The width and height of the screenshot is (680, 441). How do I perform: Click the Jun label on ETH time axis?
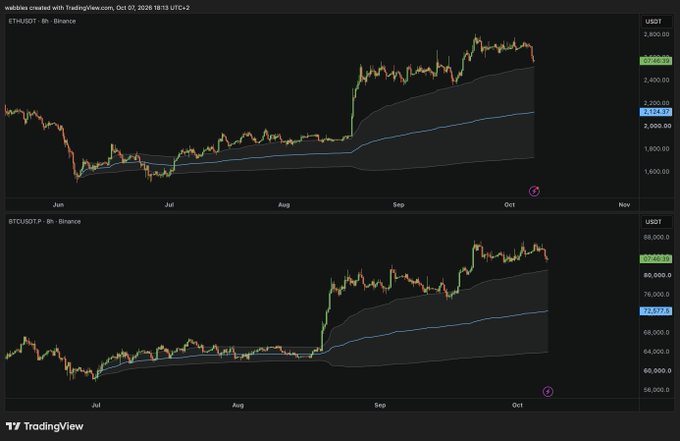(x=58, y=205)
